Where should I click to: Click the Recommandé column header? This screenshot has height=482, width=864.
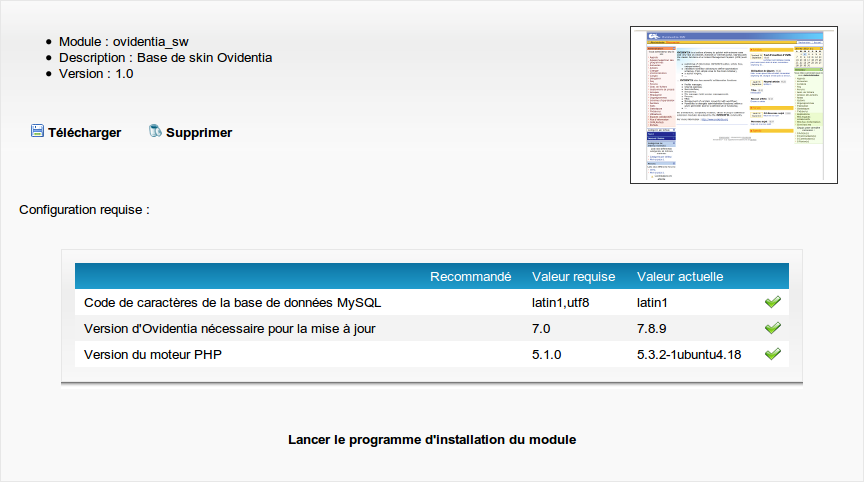(470, 276)
